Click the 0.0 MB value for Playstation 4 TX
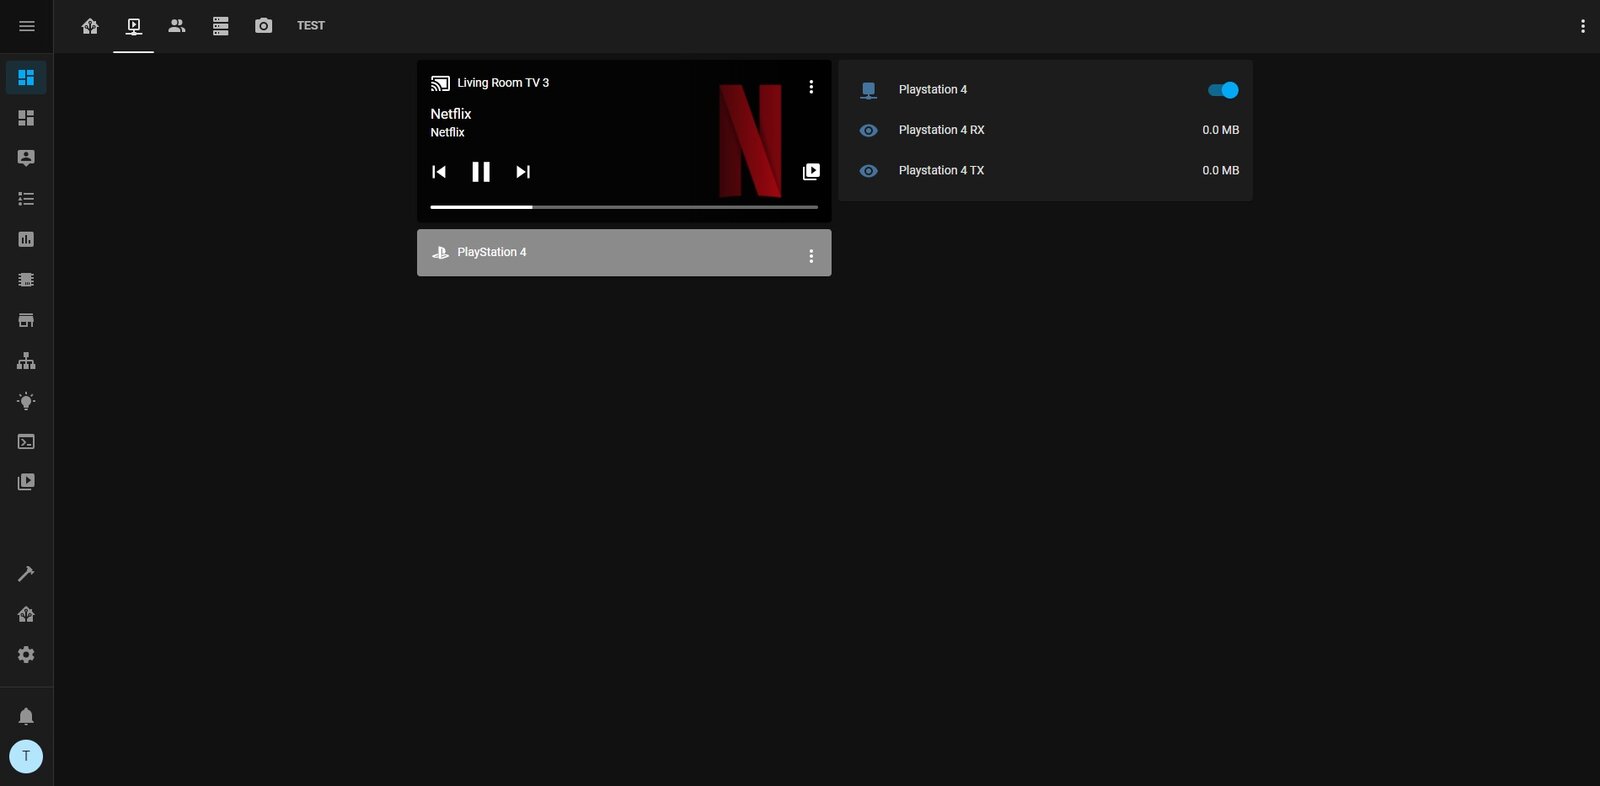The image size is (1600, 786). point(1220,171)
